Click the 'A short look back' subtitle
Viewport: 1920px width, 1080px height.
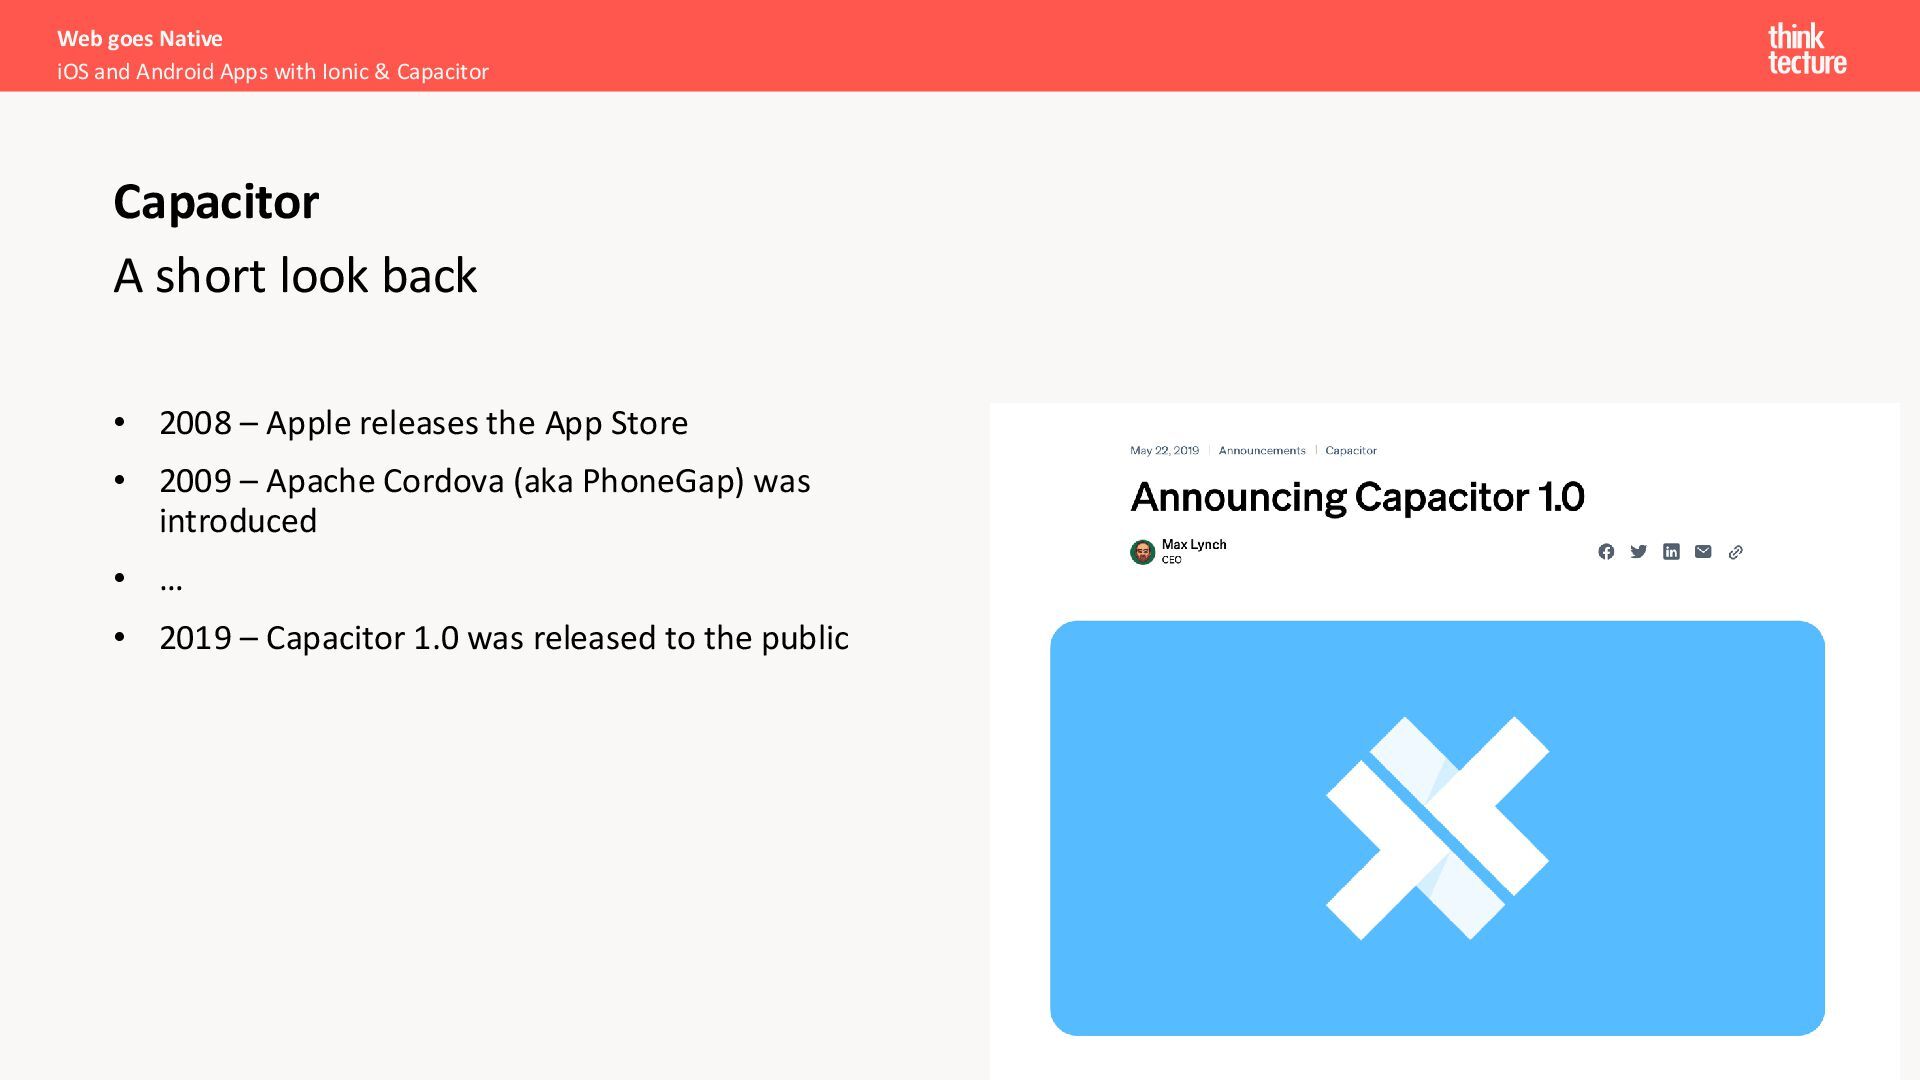point(295,276)
